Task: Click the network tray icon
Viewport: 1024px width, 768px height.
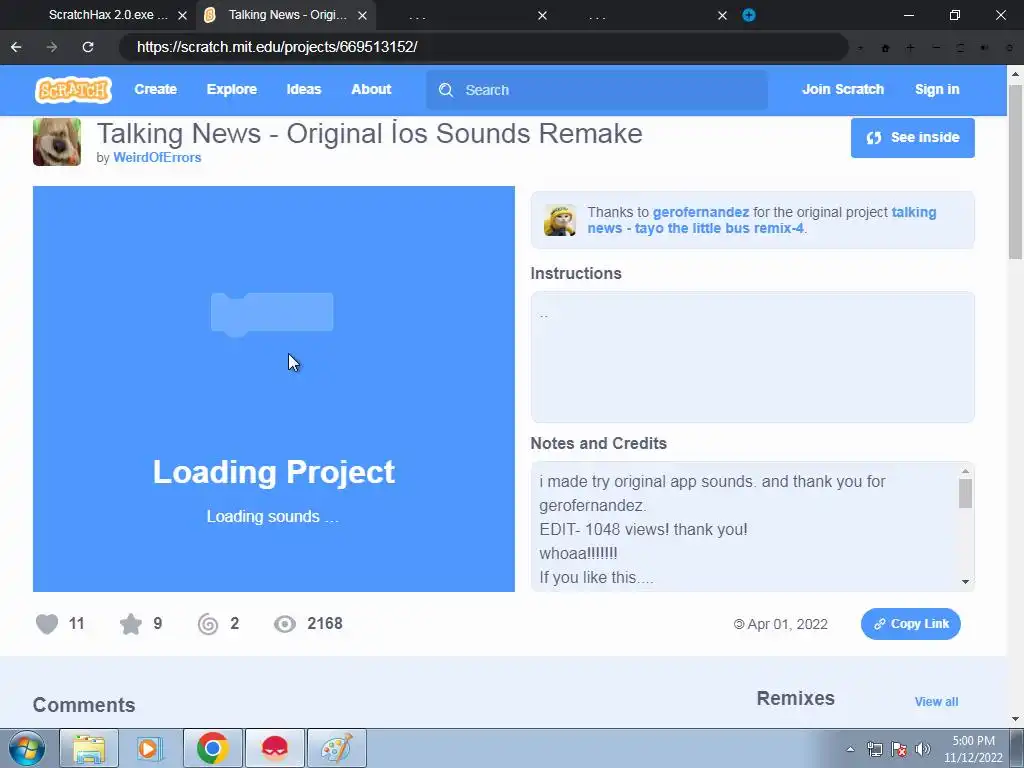Action: click(x=874, y=749)
